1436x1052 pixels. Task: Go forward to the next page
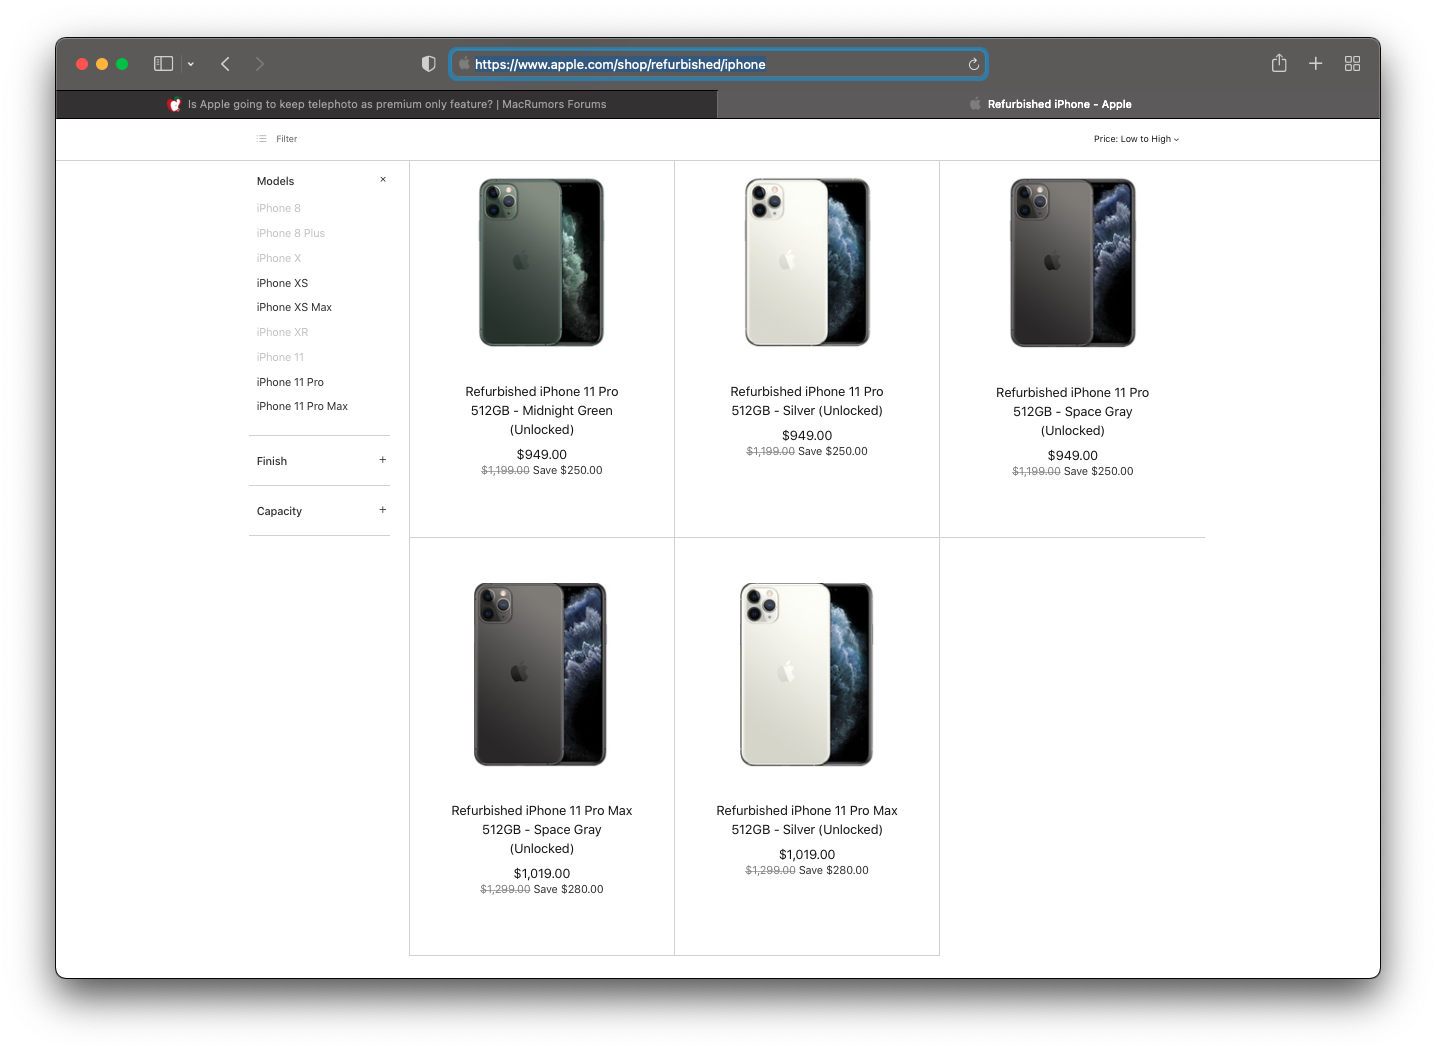pos(259,64)
